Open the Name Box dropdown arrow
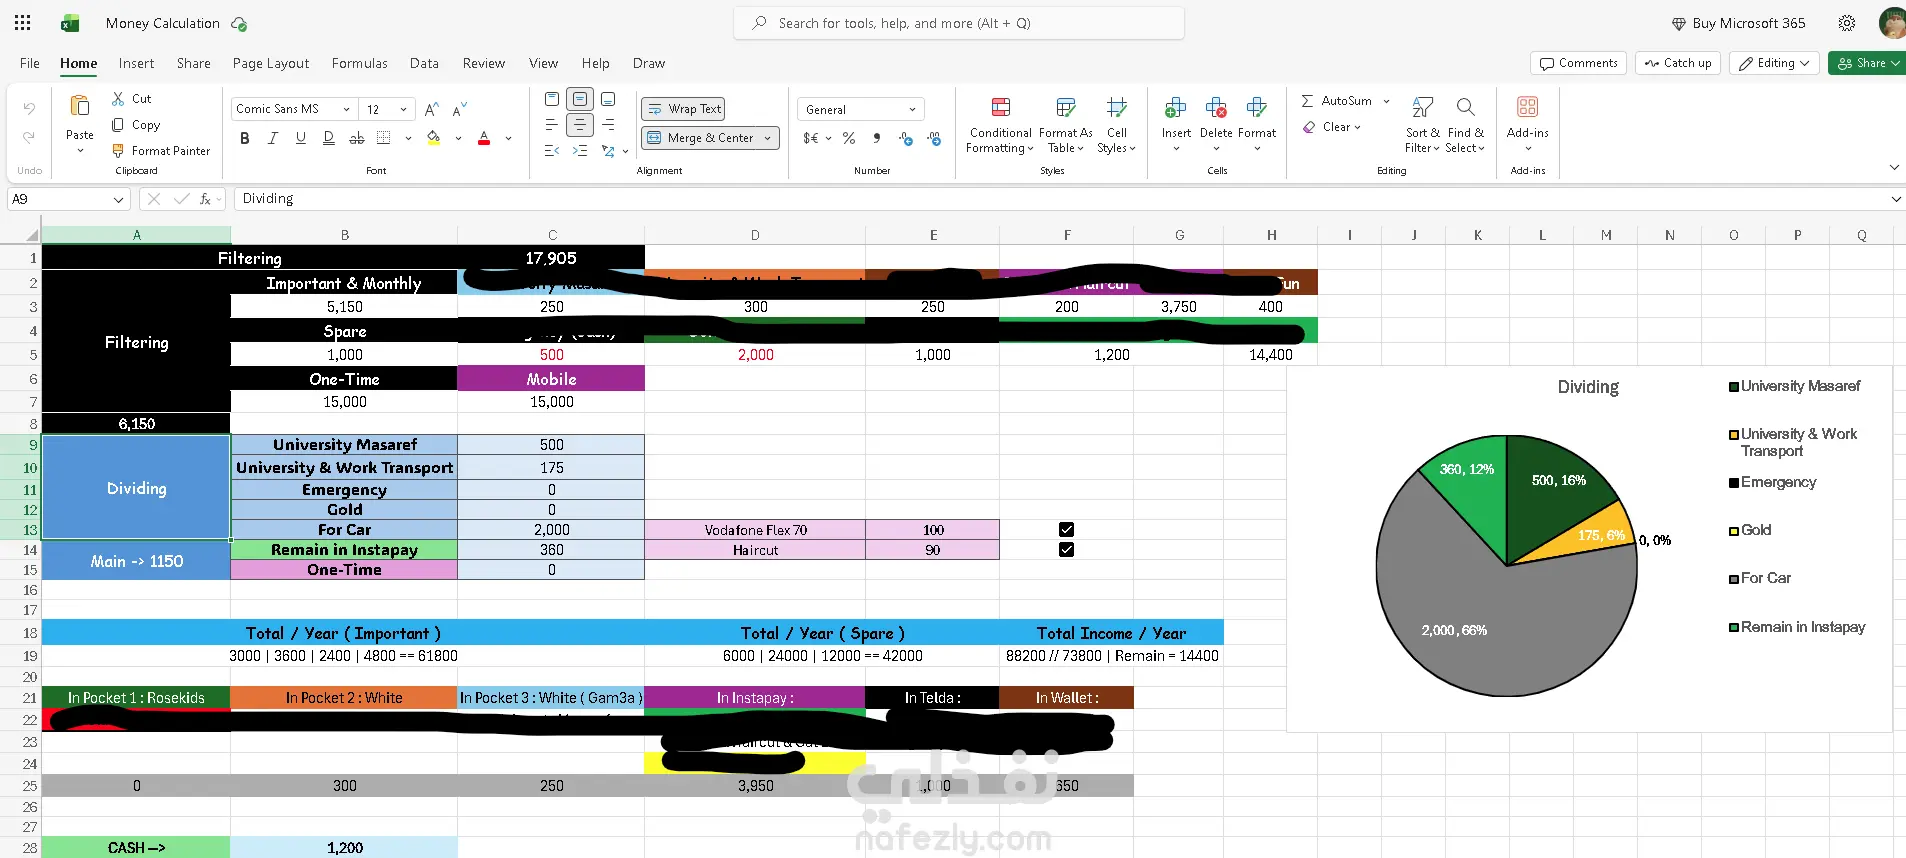Screen dimensions: 1906x858 [118, 199]
